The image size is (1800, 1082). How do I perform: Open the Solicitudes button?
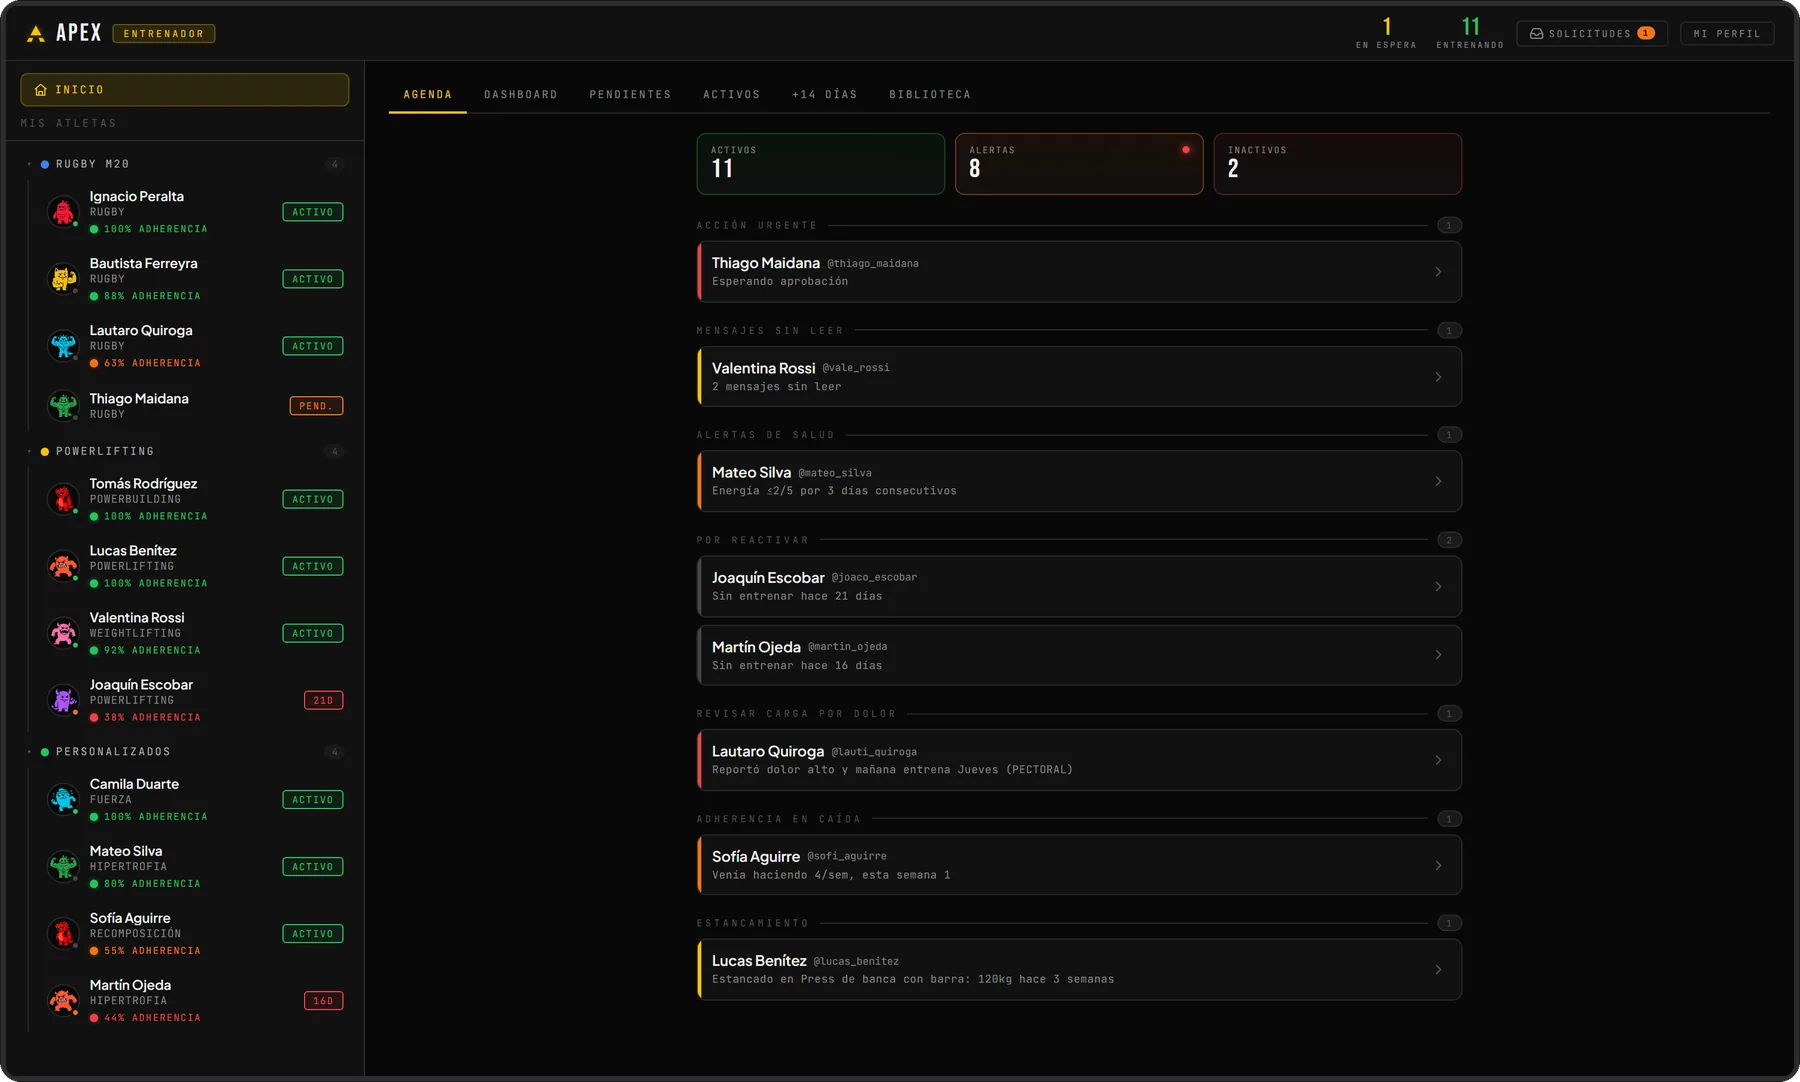click(1591, 33)
